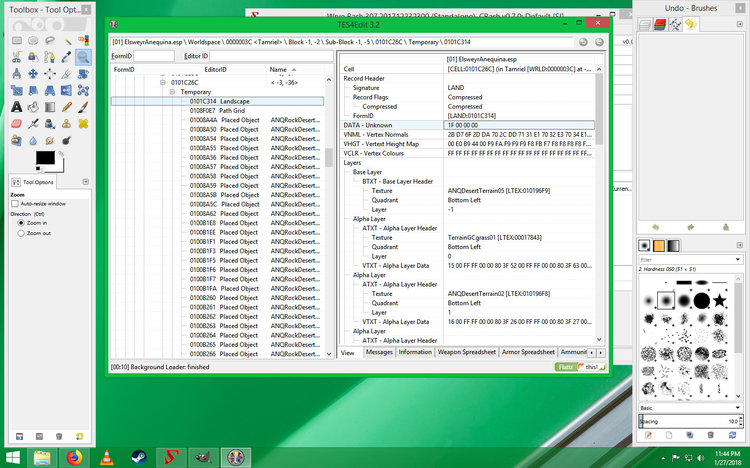Open Firefox from the Windows taskbar
Viewport: 750px width, 468px height.
click(74, 458)
